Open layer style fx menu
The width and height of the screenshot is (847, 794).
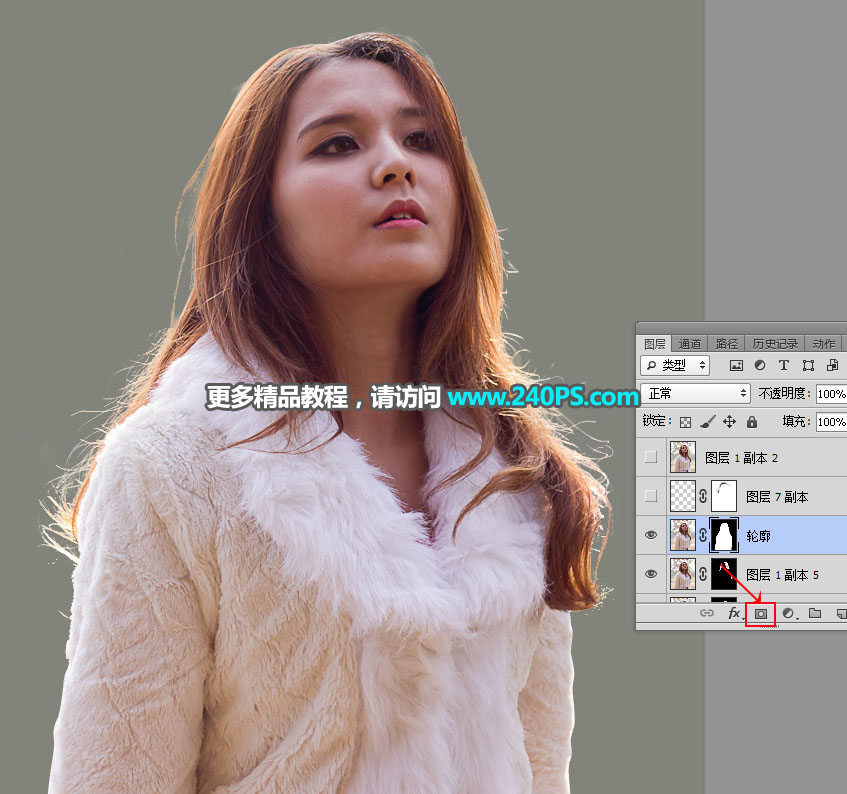pyautogui.click(x=734, y=613)
